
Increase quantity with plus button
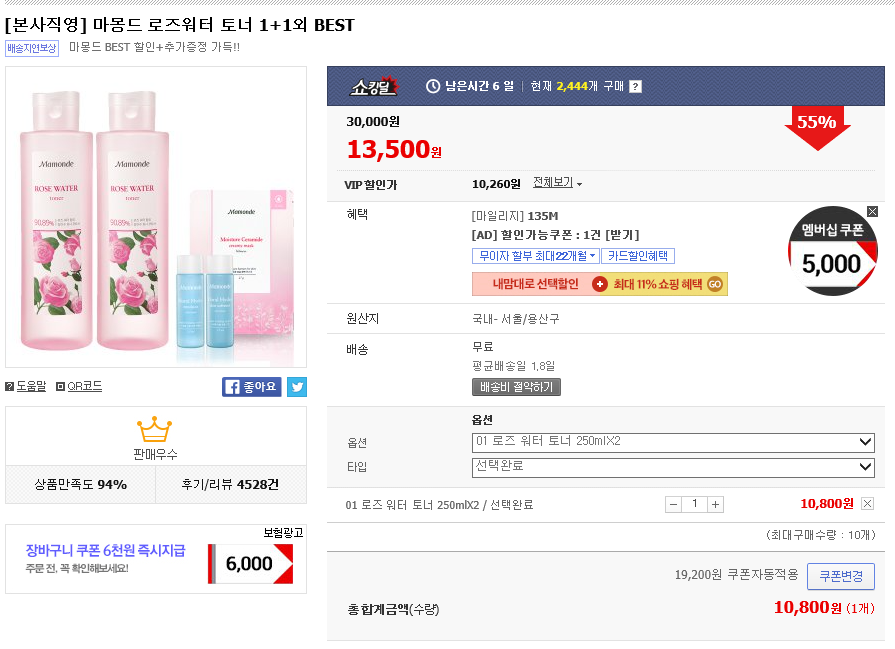[715, 504]
